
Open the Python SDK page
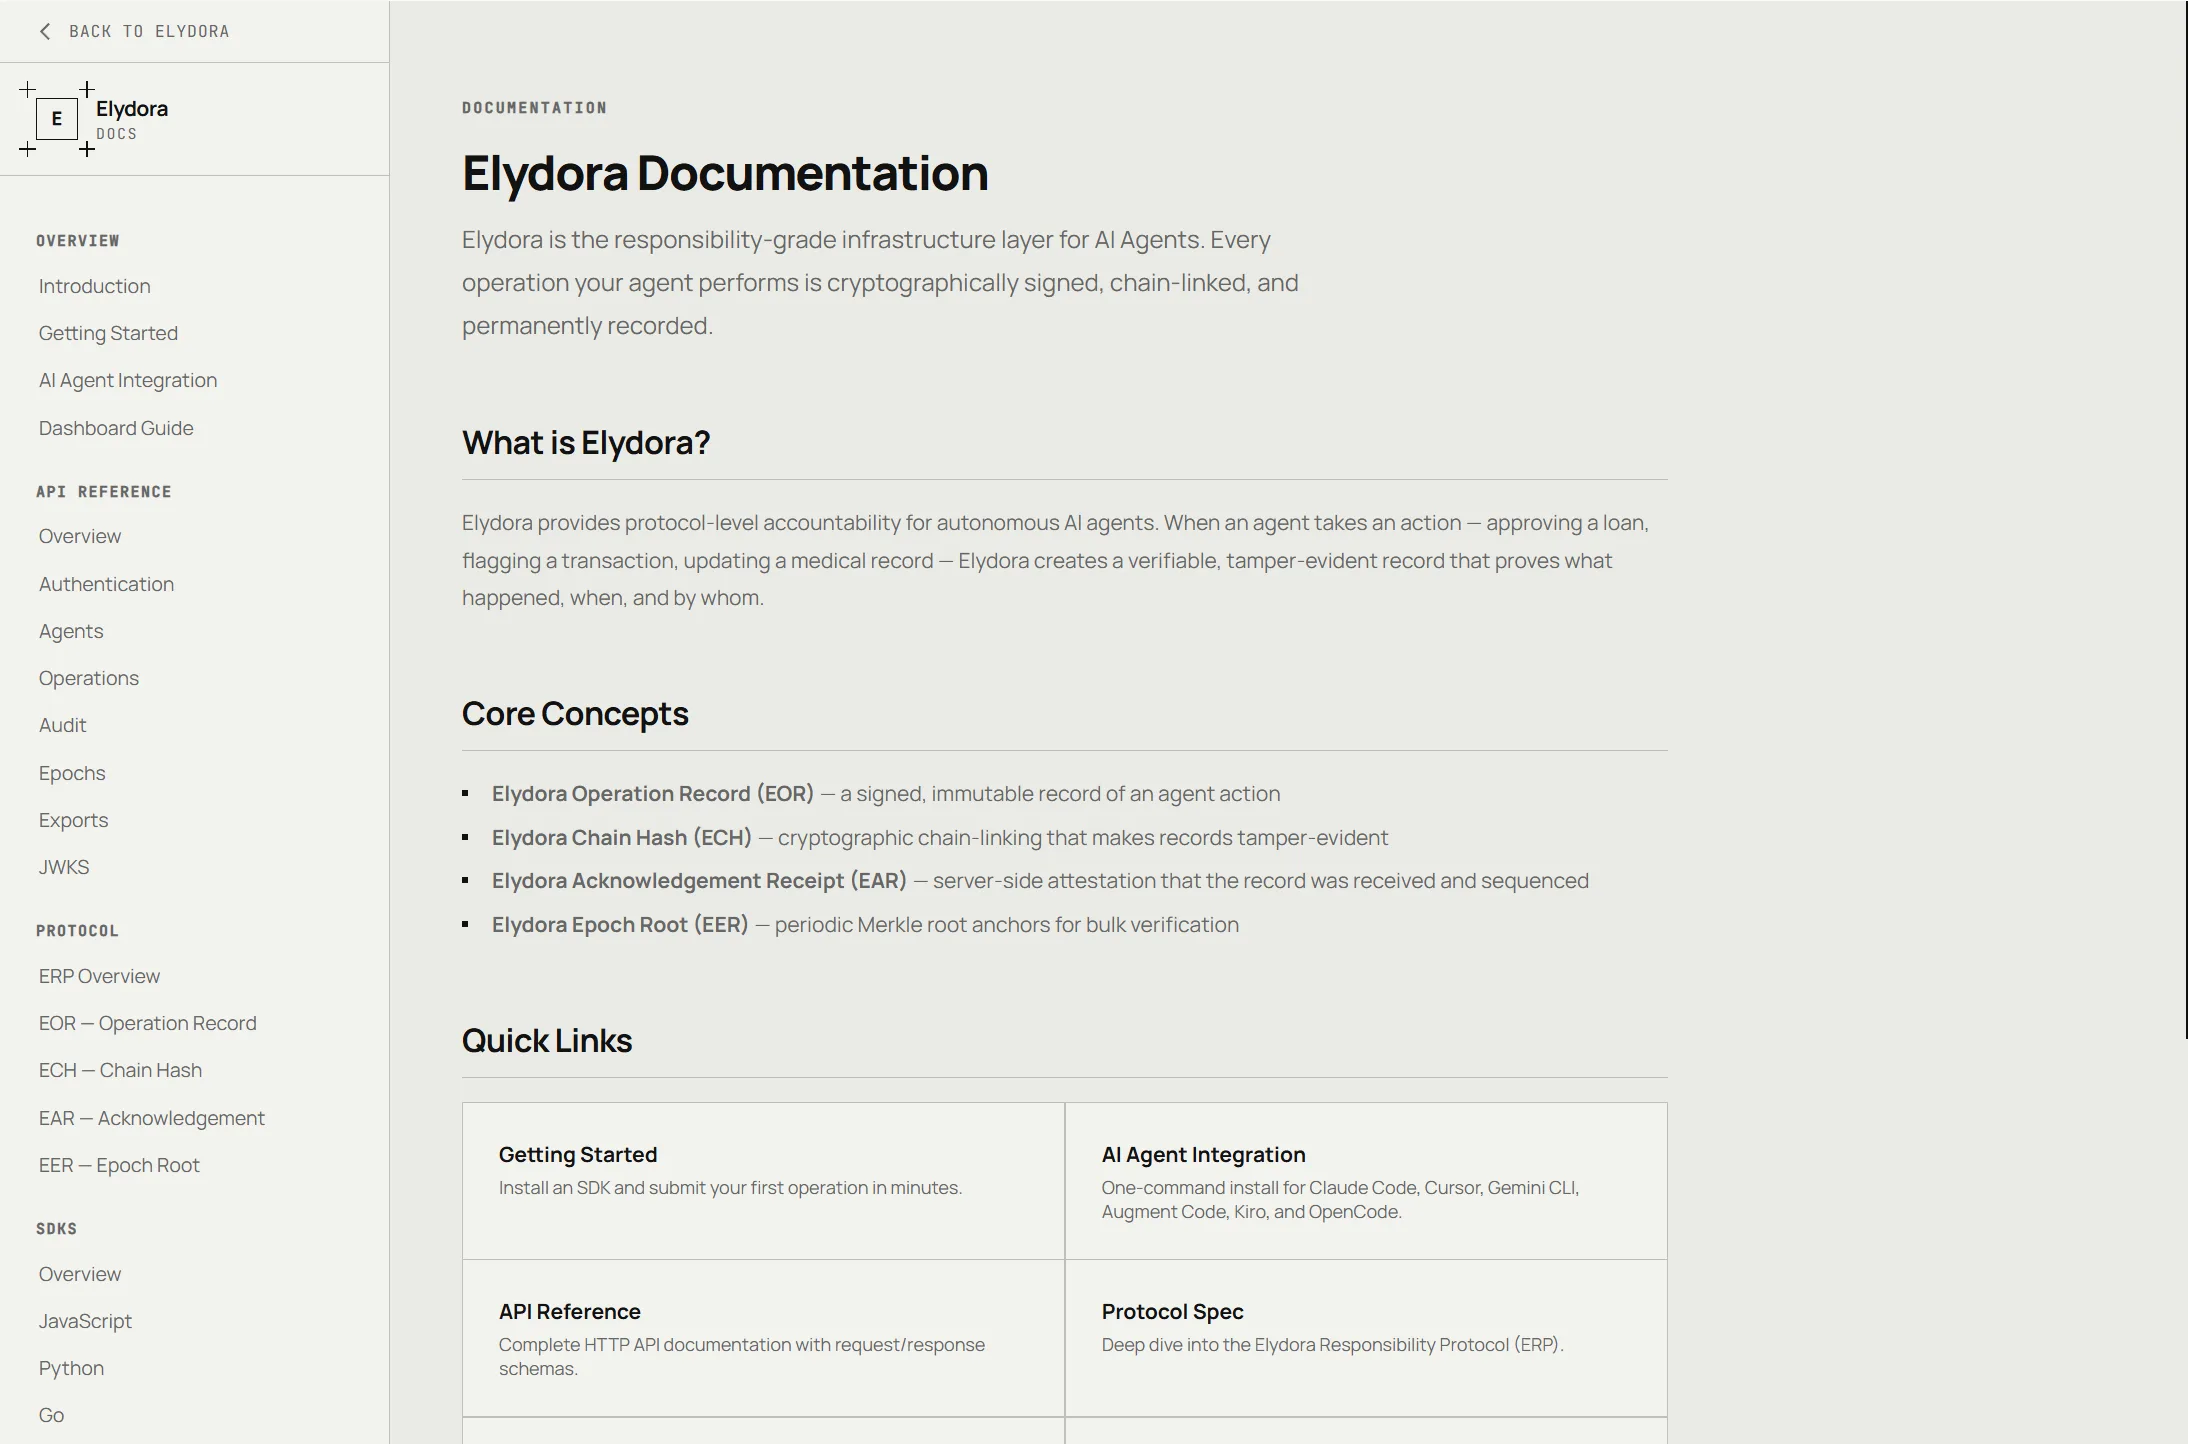point(71,1368)
